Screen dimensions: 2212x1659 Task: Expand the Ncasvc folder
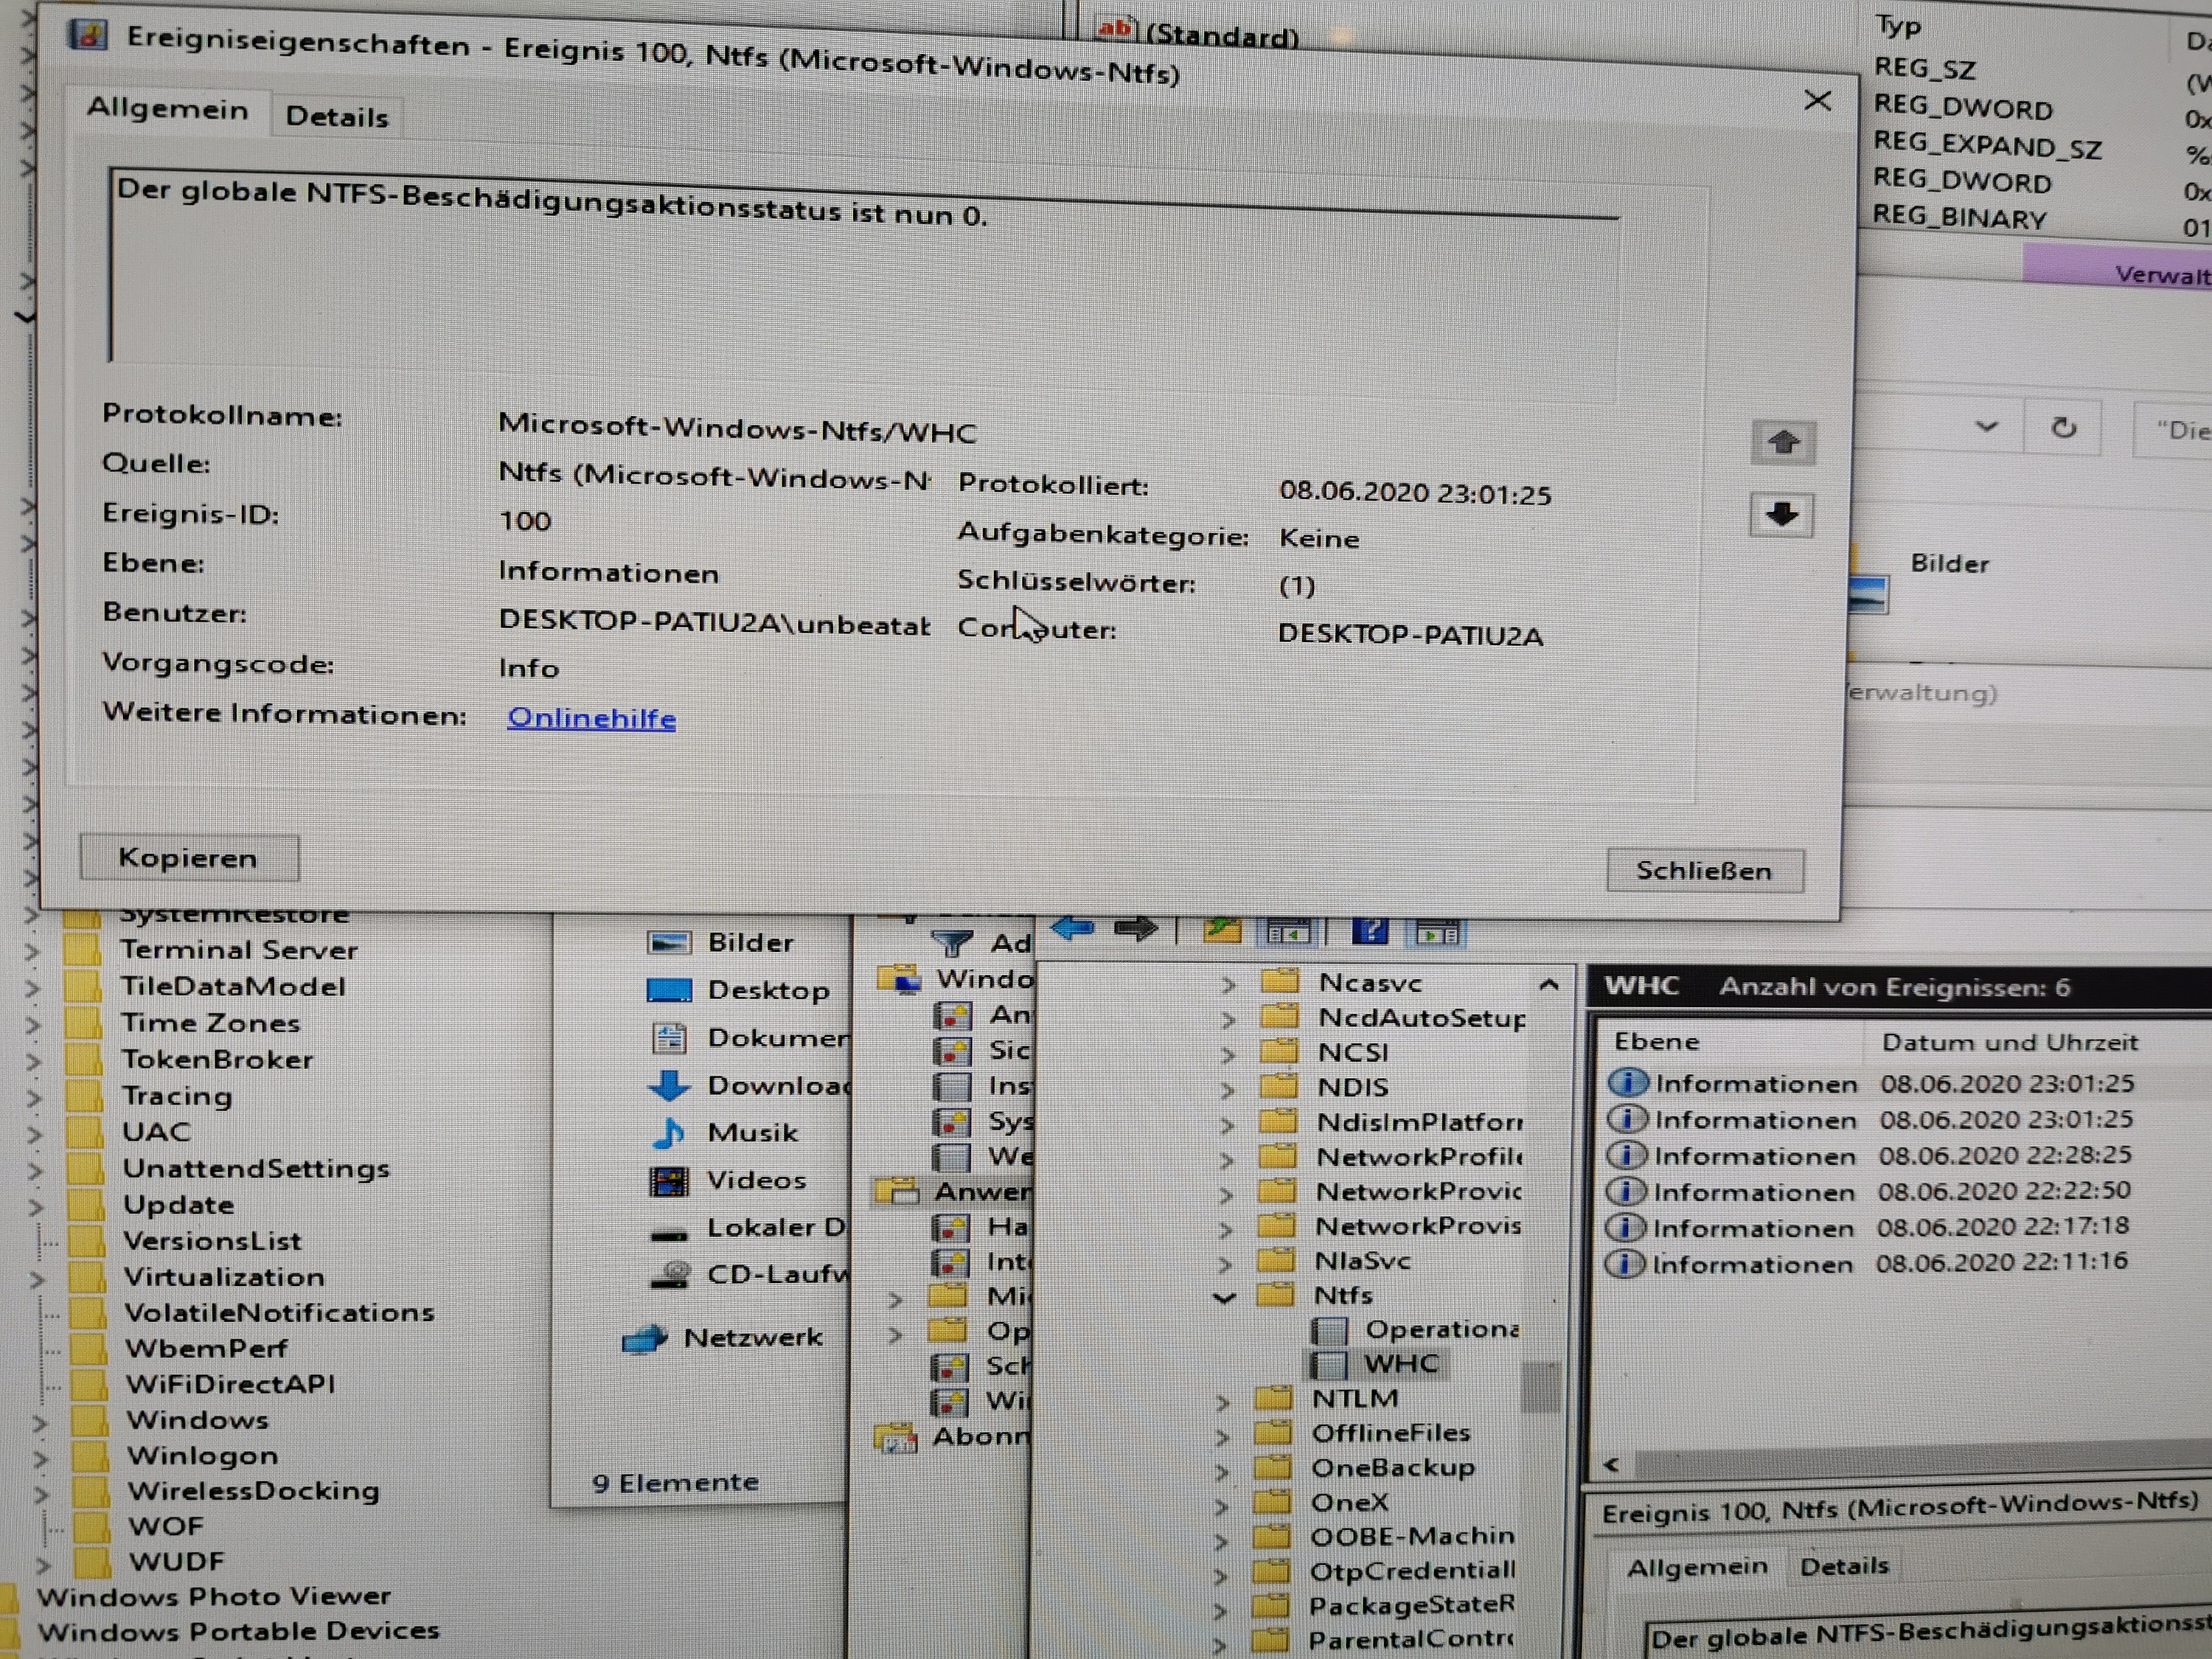click(x=1228, y=984)
